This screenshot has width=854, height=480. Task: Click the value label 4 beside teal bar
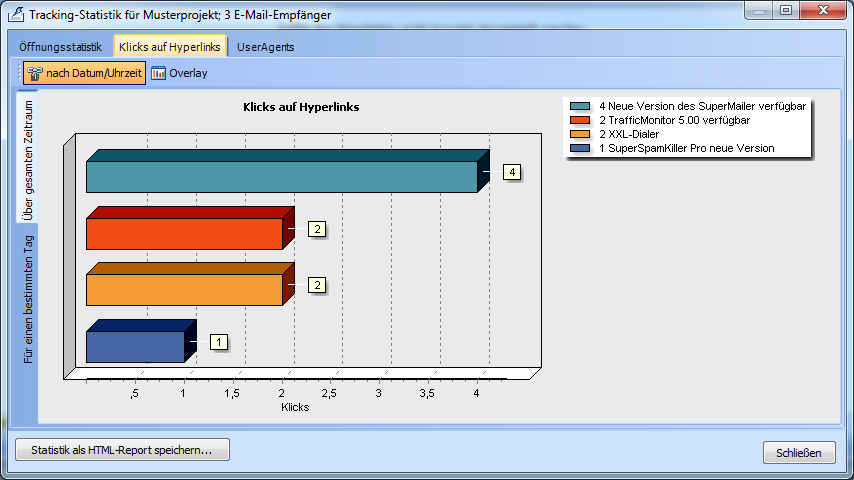[512, 172]
